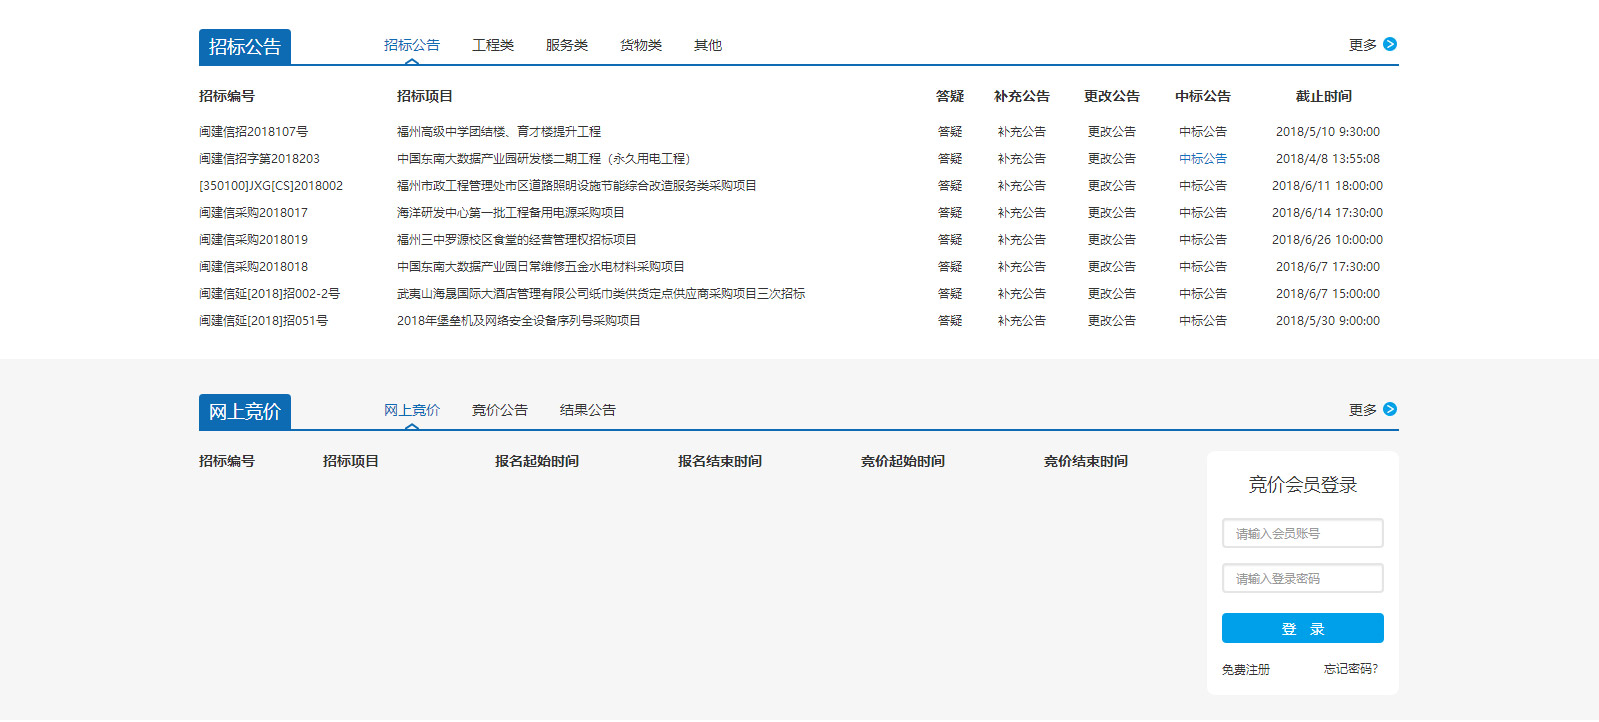
Task: Select the 其他 tab
Action: click(x=707, y=45)
